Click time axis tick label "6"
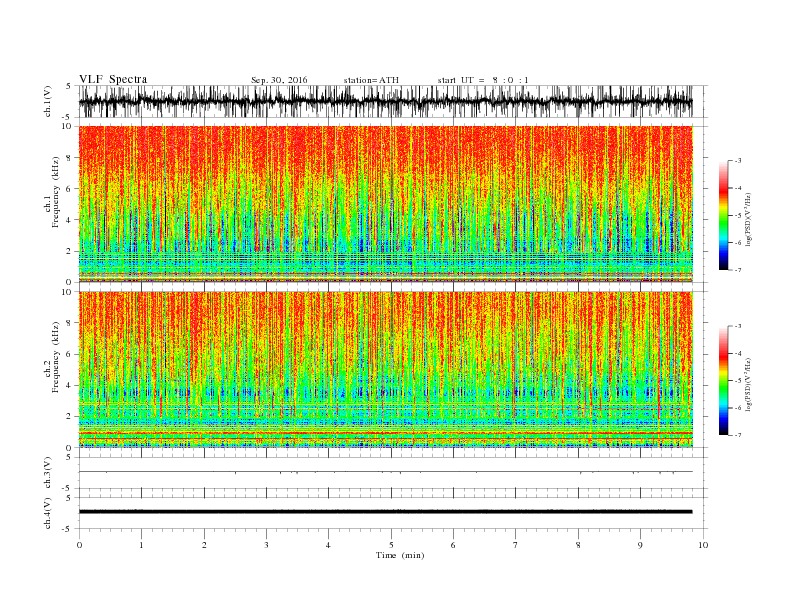 (453, 545)
